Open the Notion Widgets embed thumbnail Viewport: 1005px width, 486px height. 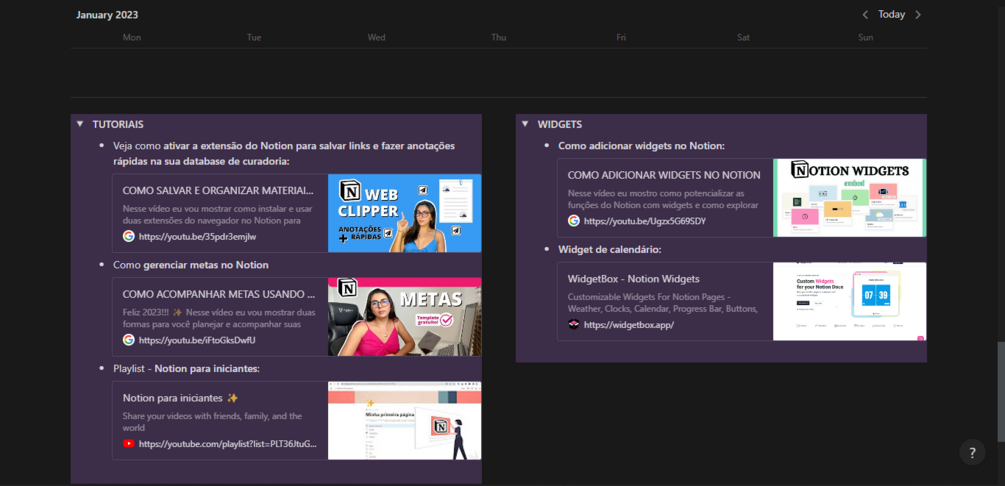click(849, 197)
